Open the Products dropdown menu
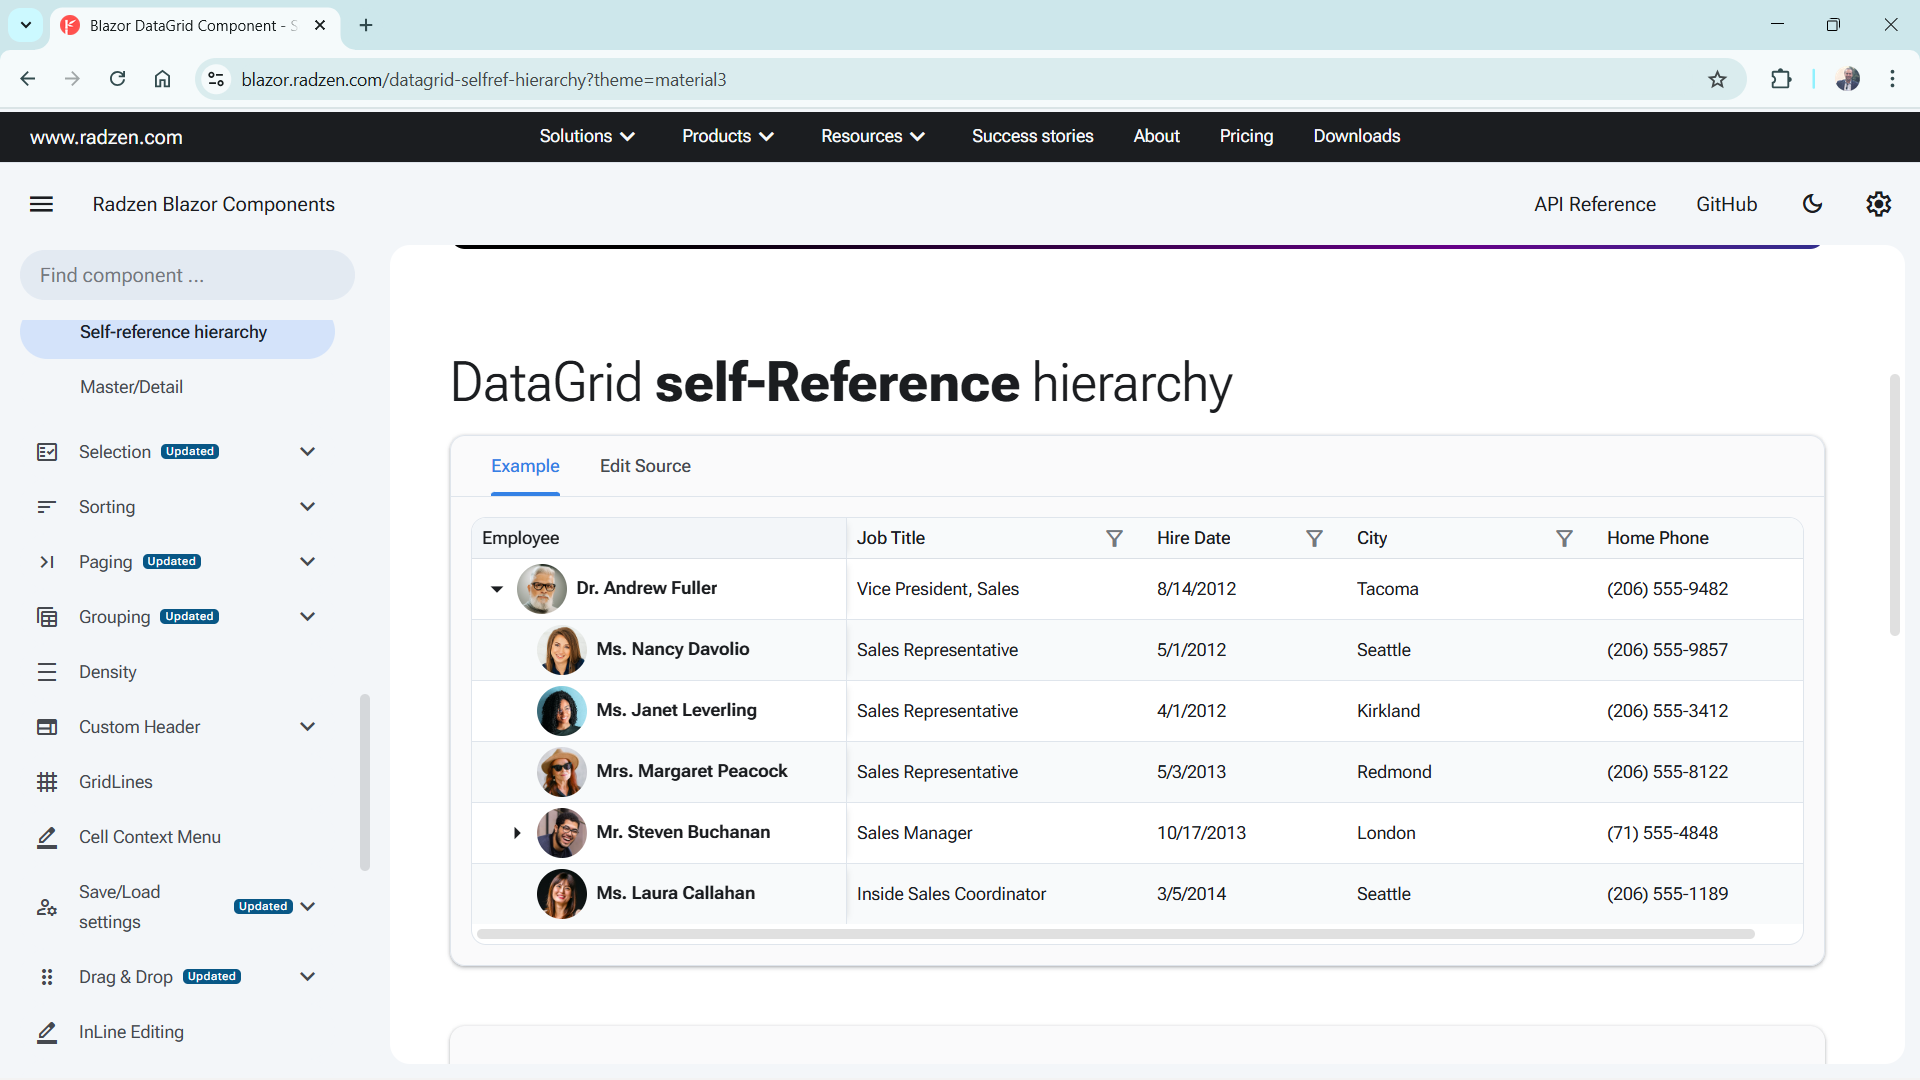 tap(728, 136)
